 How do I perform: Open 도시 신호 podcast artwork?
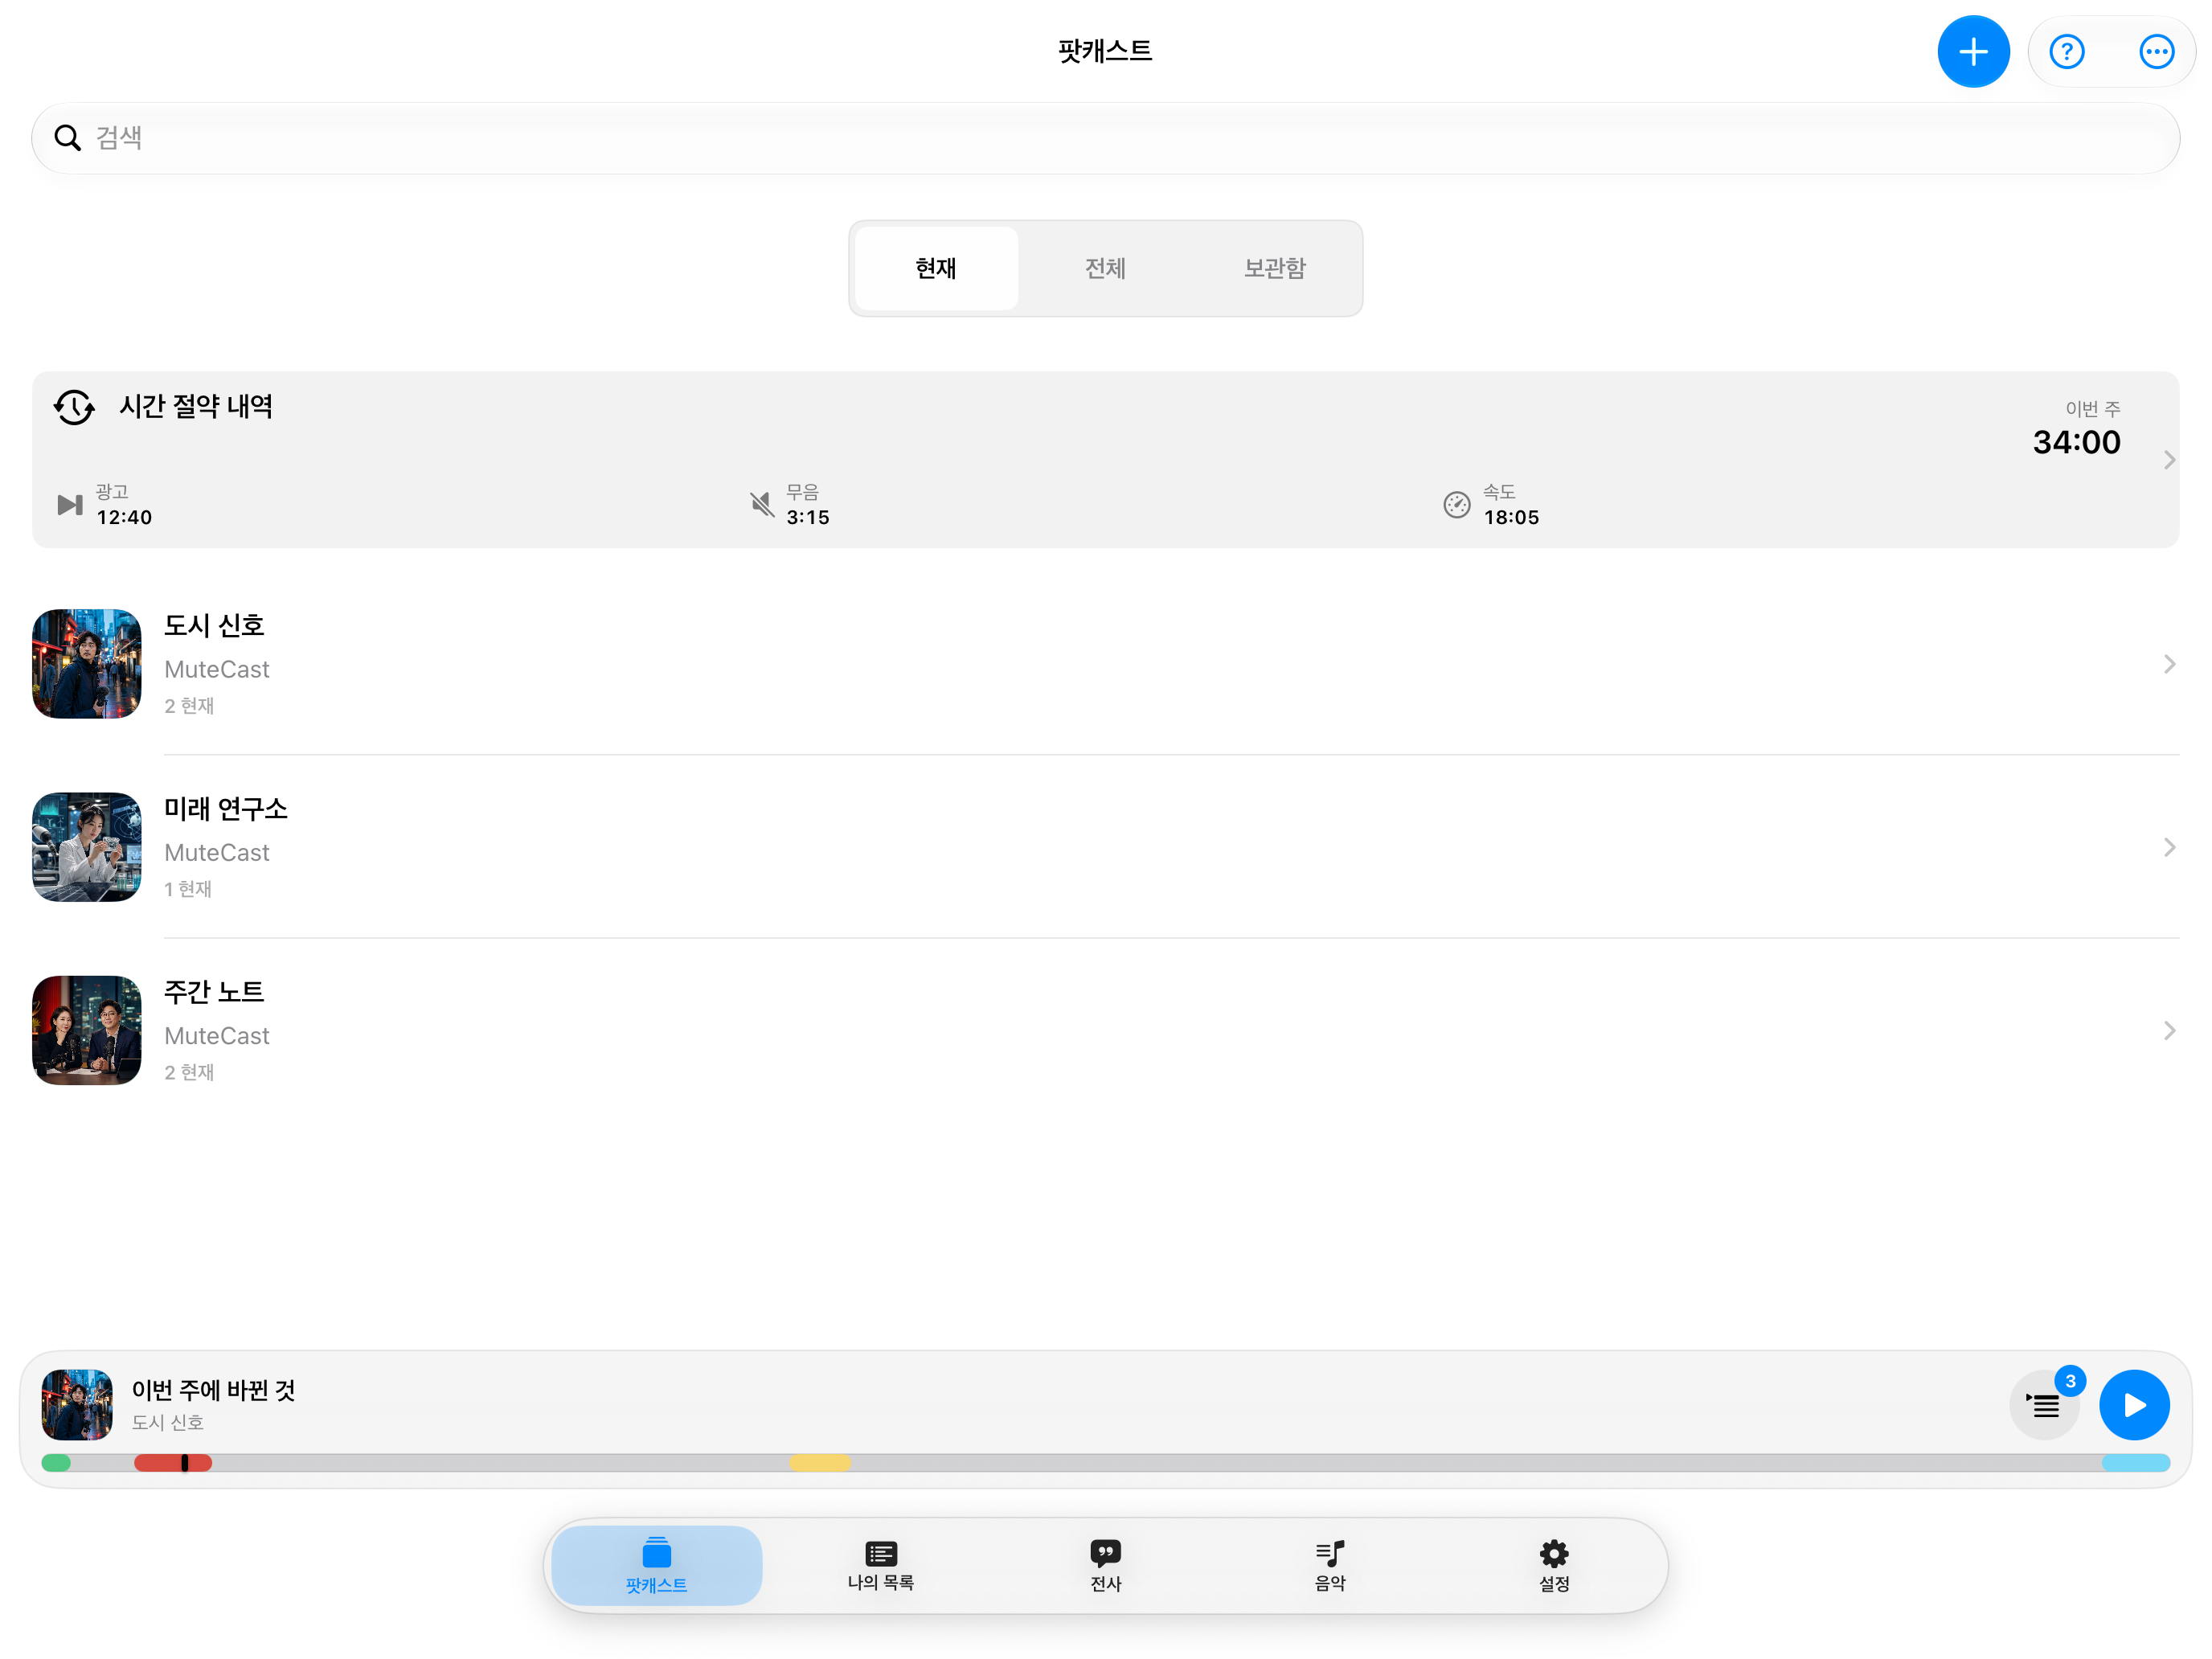(x=87, y=664)
